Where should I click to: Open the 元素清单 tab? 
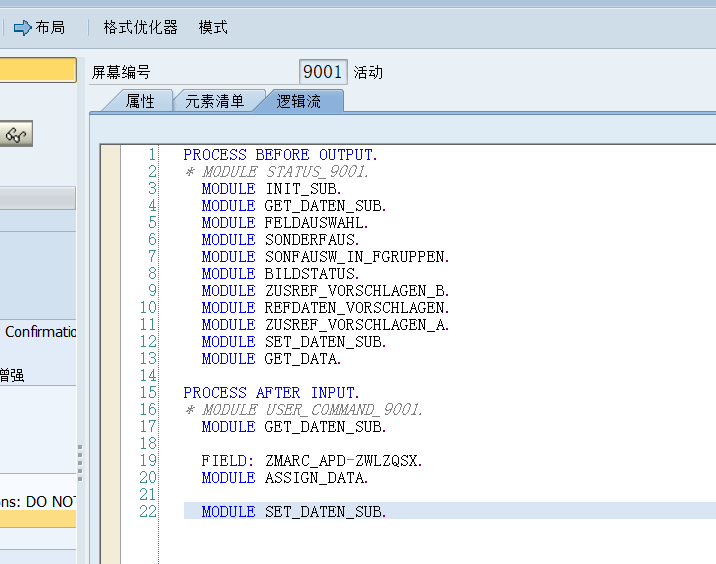[x=215, y=101]
